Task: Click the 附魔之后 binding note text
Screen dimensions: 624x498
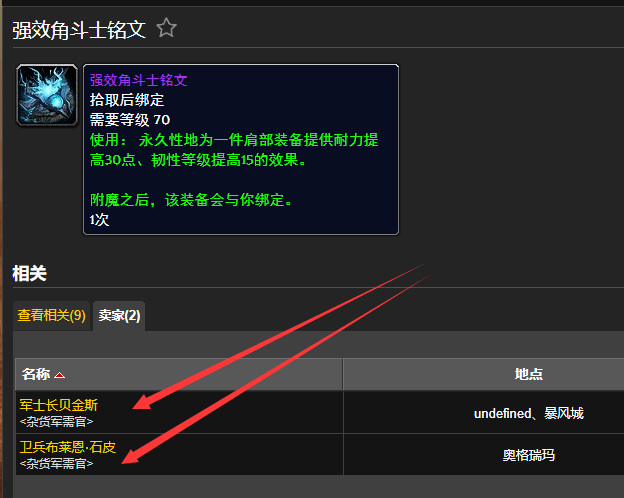Action: click(x=191, y=200)
